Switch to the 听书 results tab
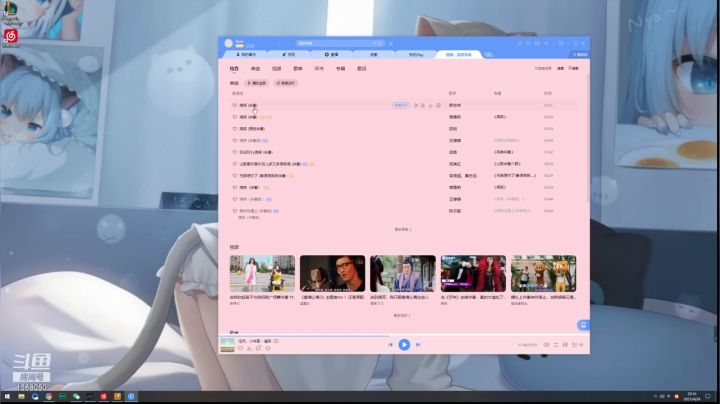The image size is (720, 404). point(319,68)
